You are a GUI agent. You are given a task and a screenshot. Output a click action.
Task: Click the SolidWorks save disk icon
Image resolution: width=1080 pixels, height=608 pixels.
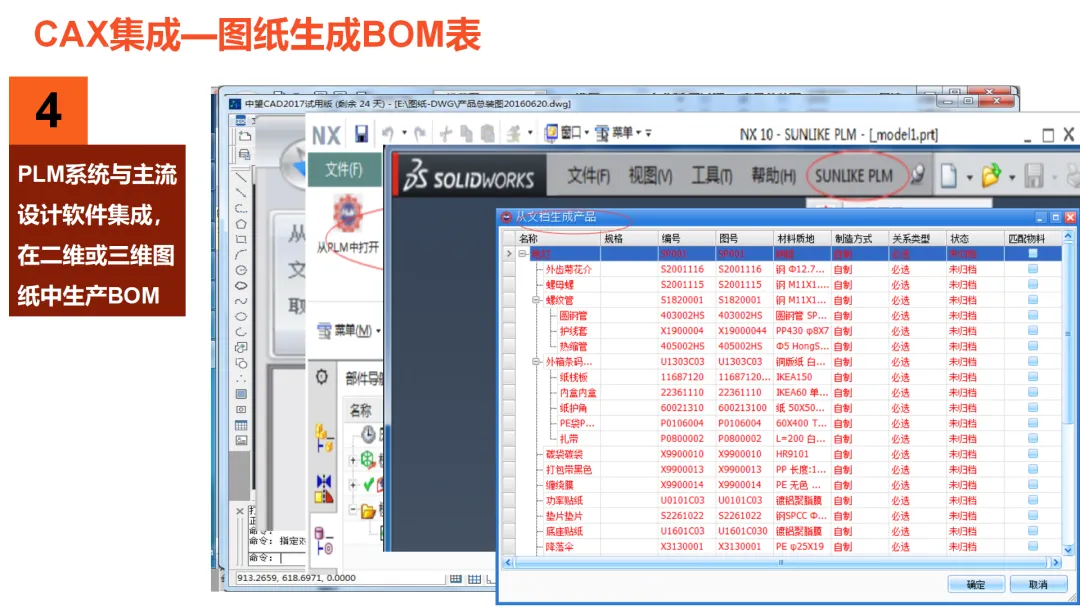[1033, 176]
